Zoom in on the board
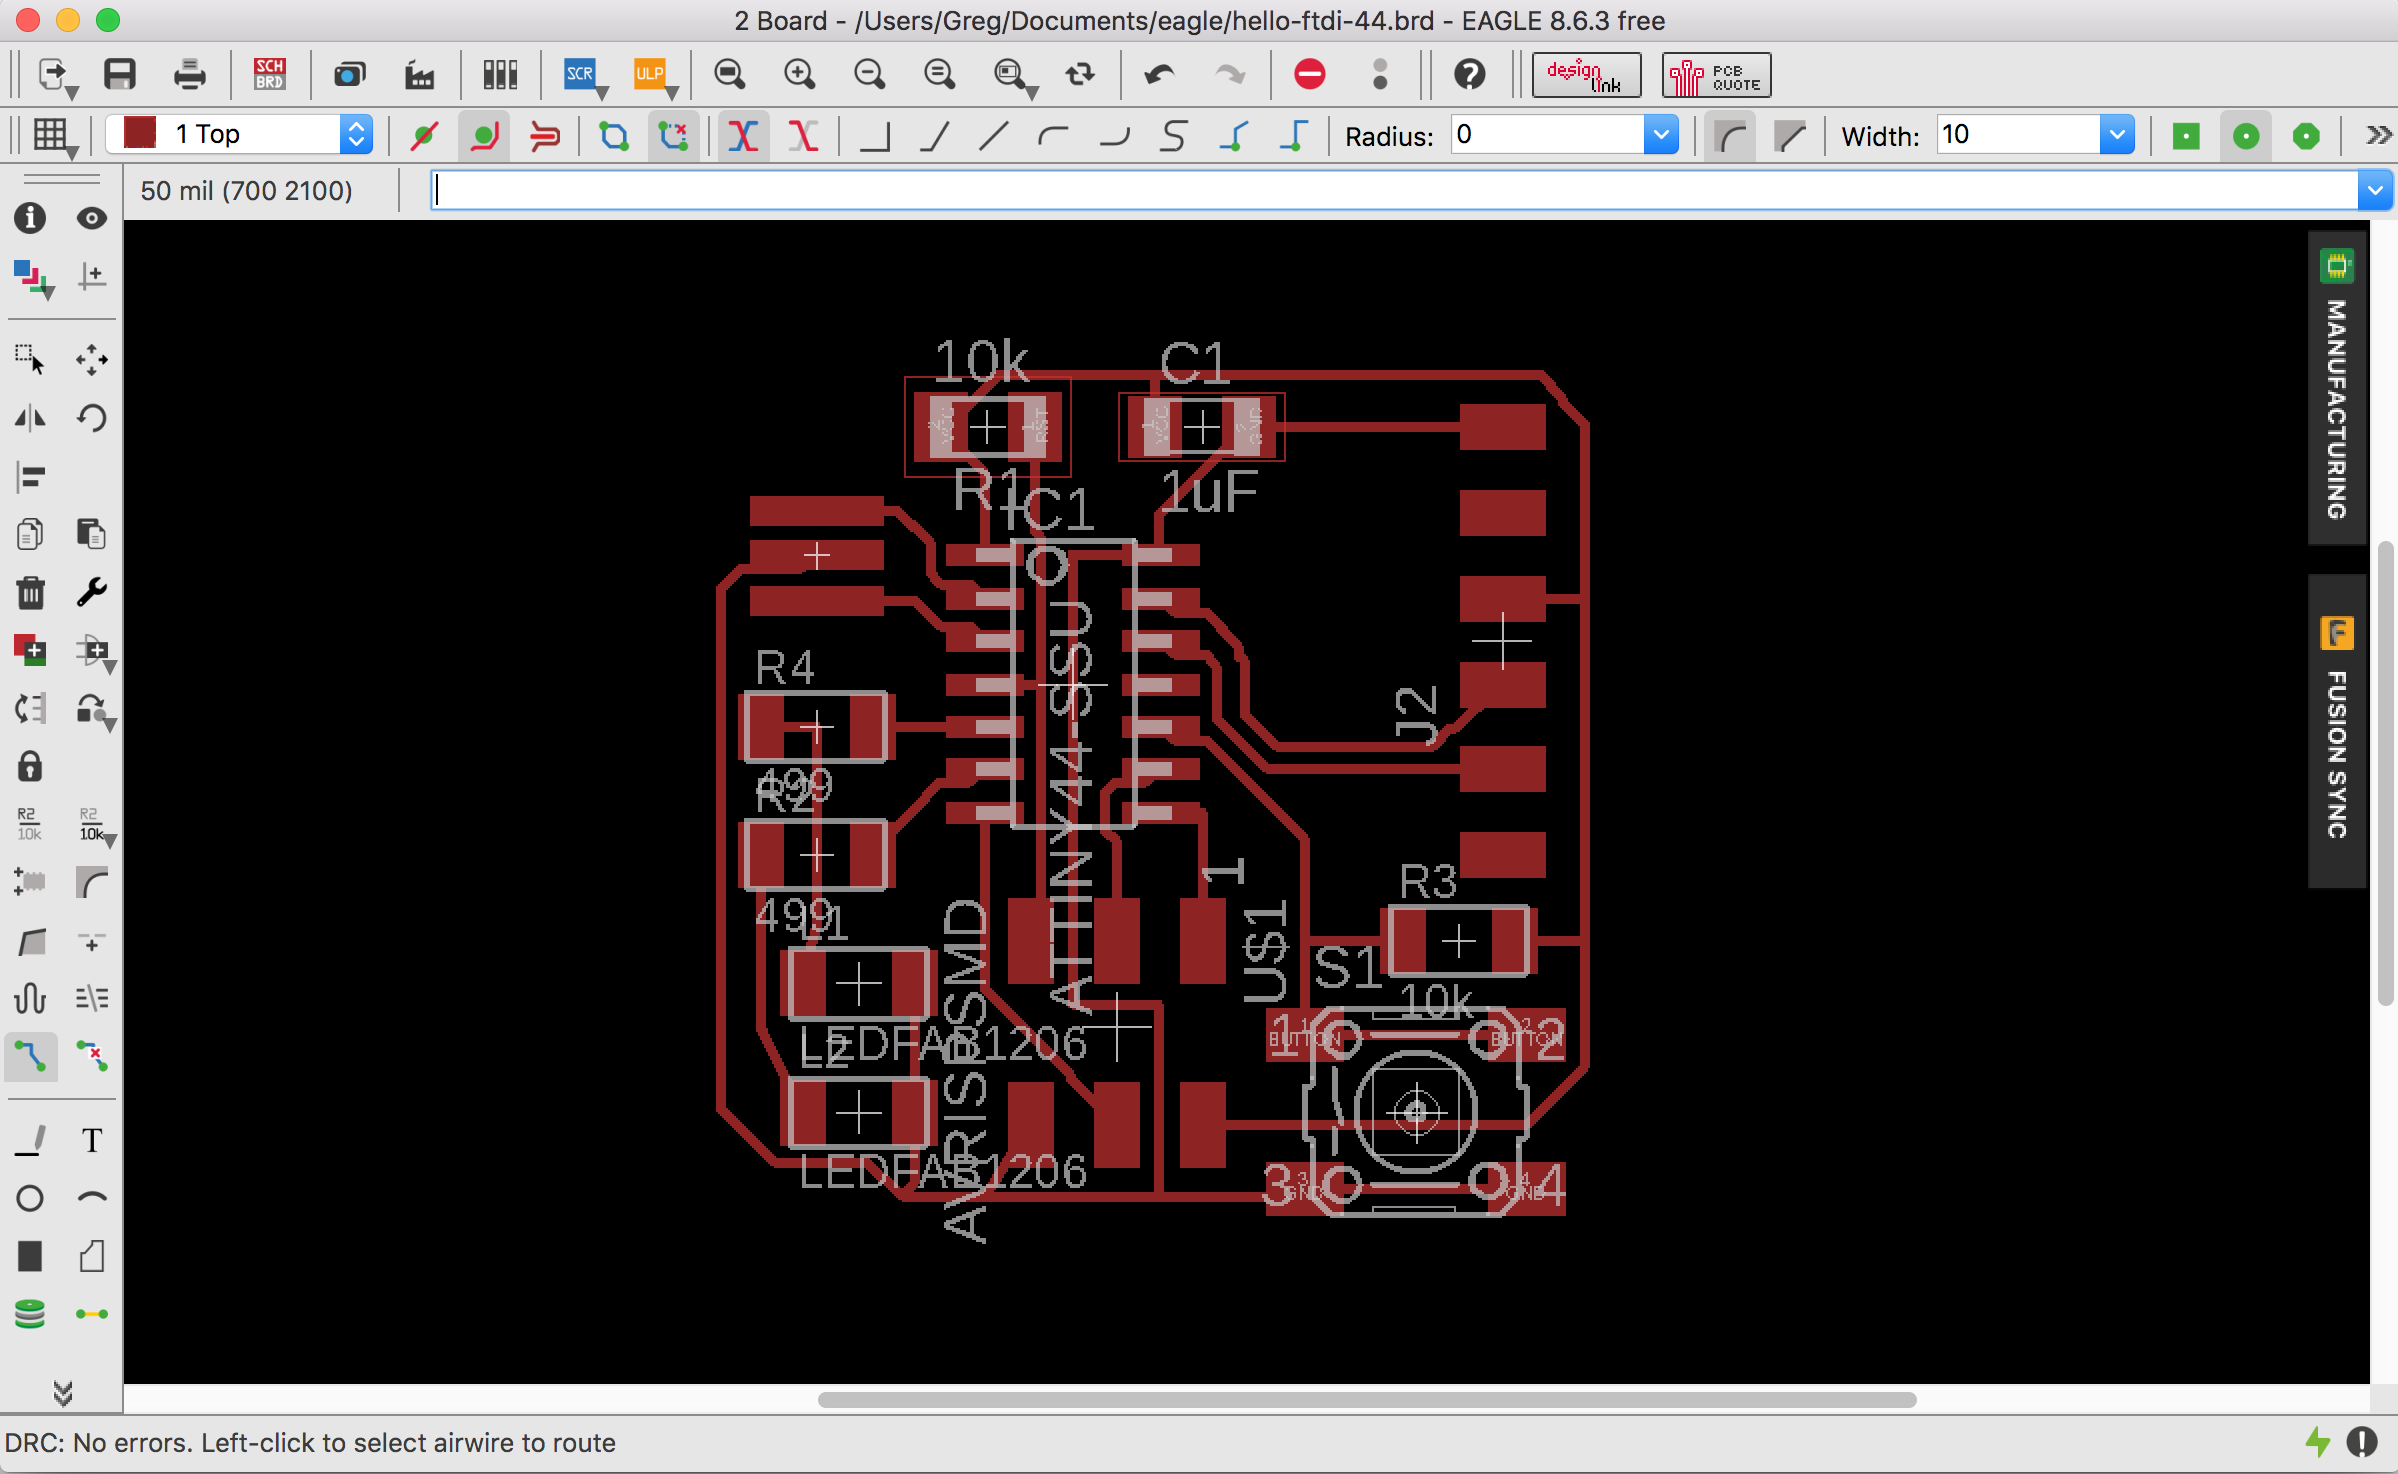 (x=800, y=75)
